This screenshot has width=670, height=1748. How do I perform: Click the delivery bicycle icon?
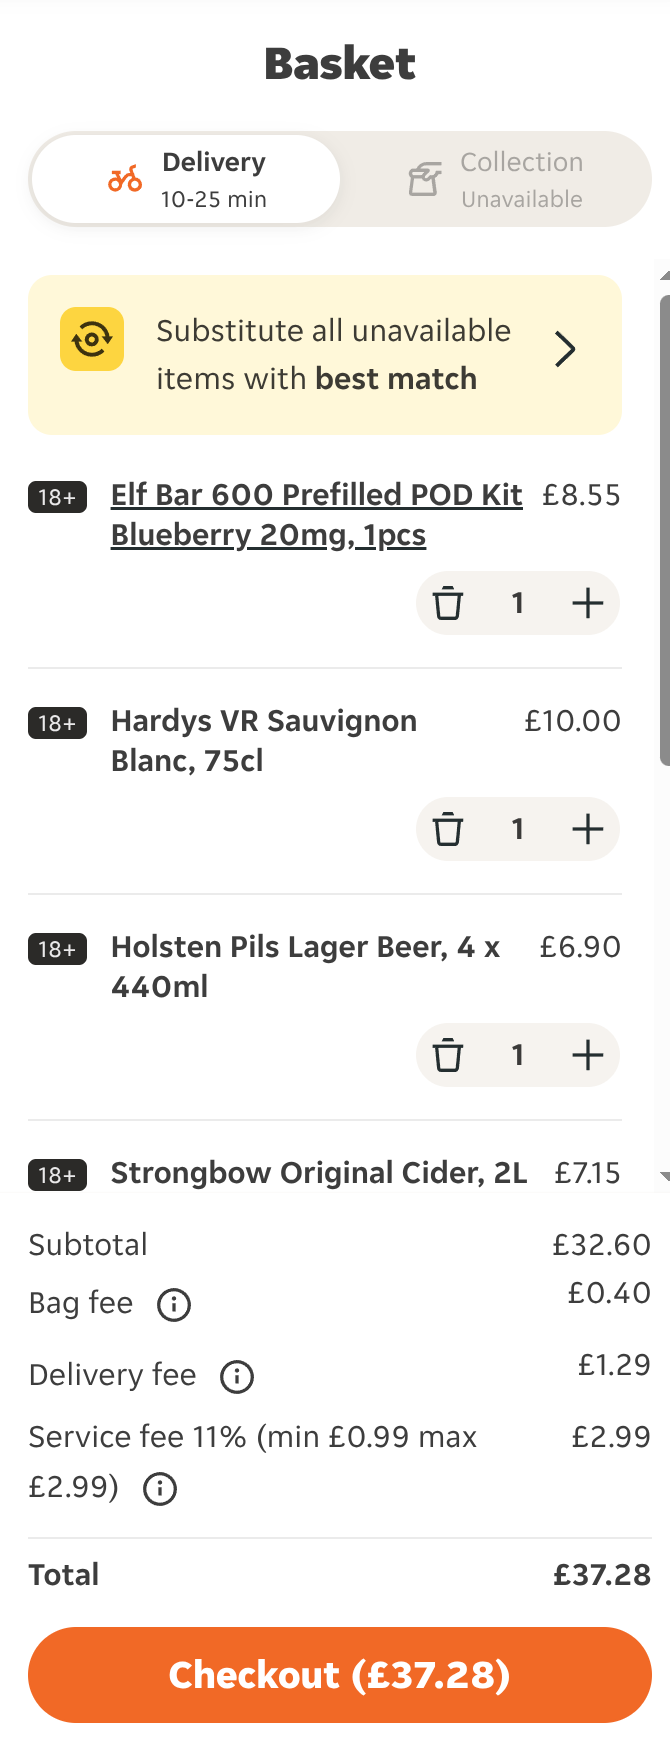tap(125, 179)
